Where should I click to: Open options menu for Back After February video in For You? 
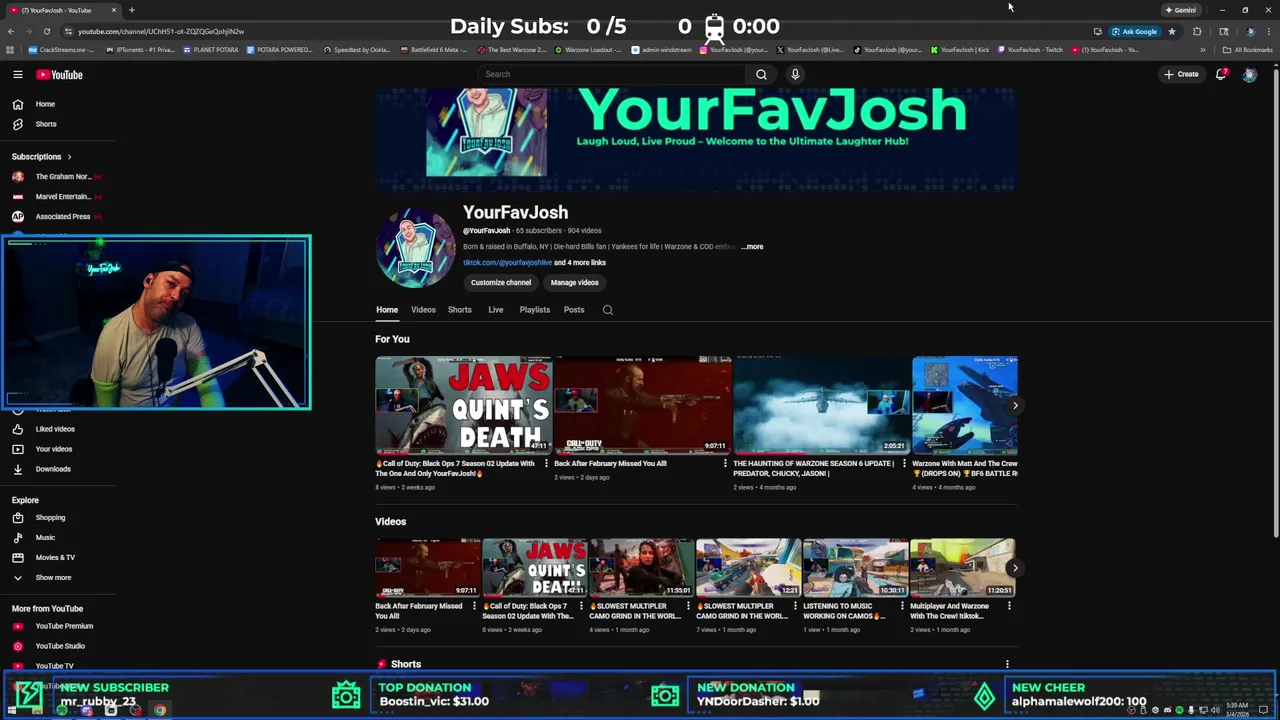click(725, 464)
